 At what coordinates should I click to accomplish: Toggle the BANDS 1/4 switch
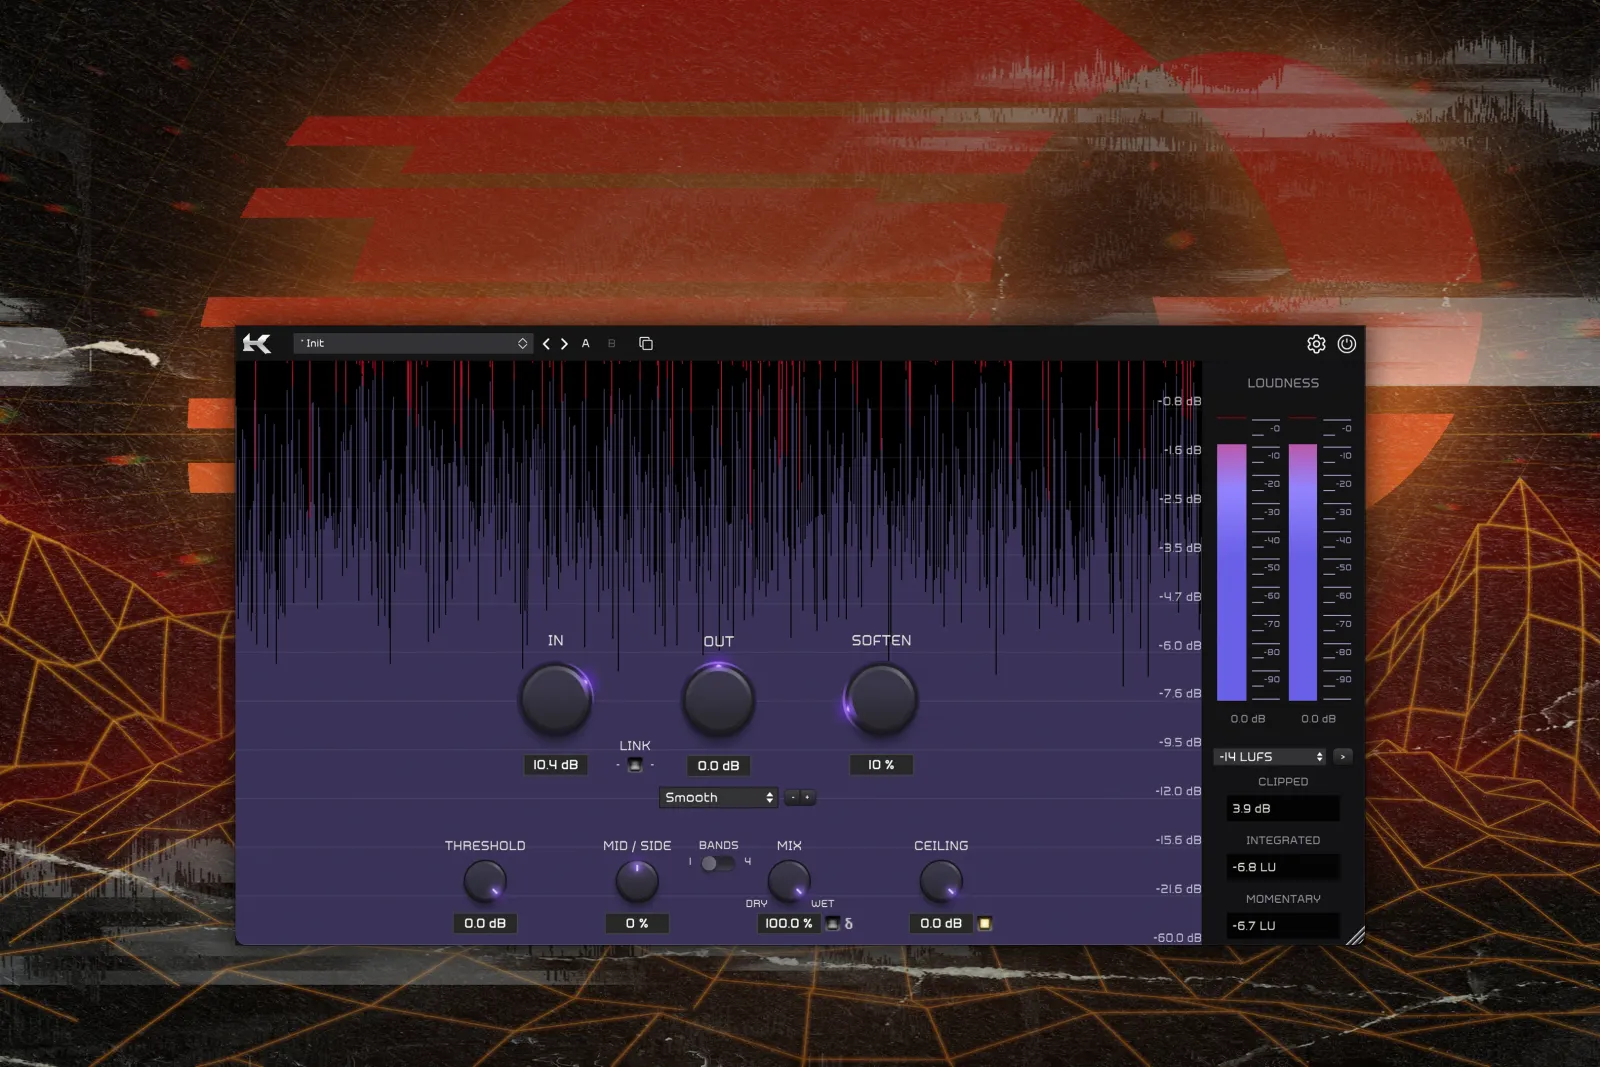click(717, 863)
